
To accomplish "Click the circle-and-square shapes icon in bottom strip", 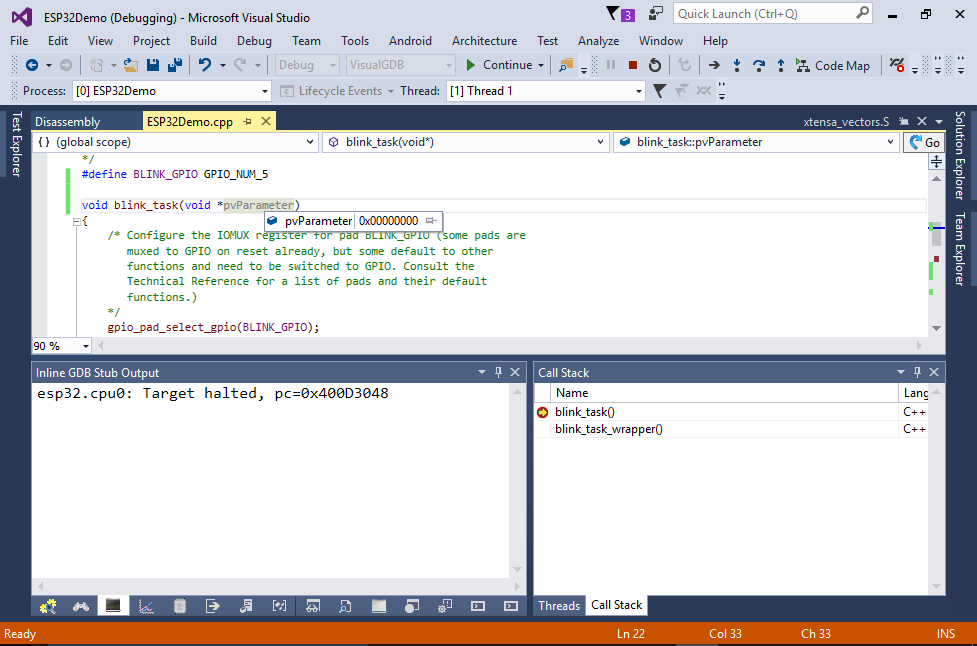I will [x=411, y=606].
